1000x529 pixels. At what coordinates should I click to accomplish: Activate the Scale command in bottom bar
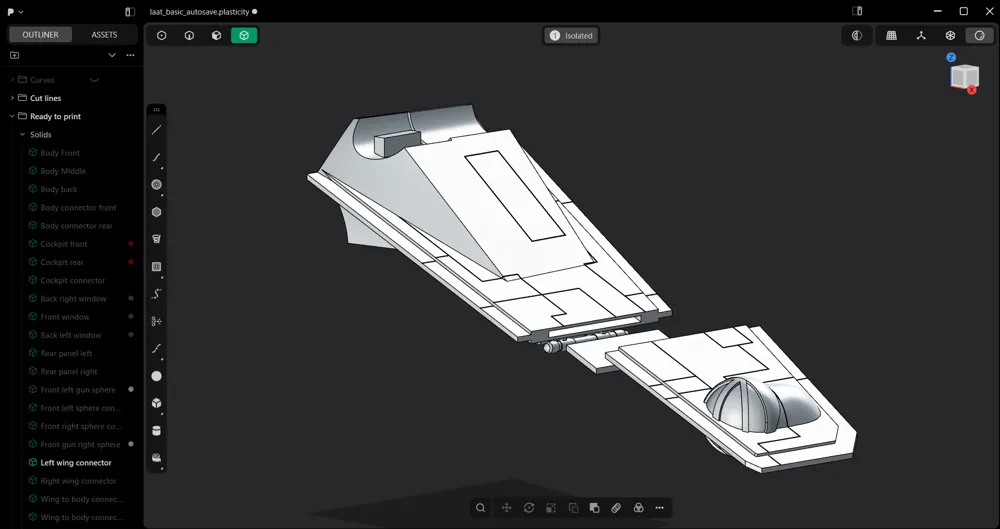[551, 508]
